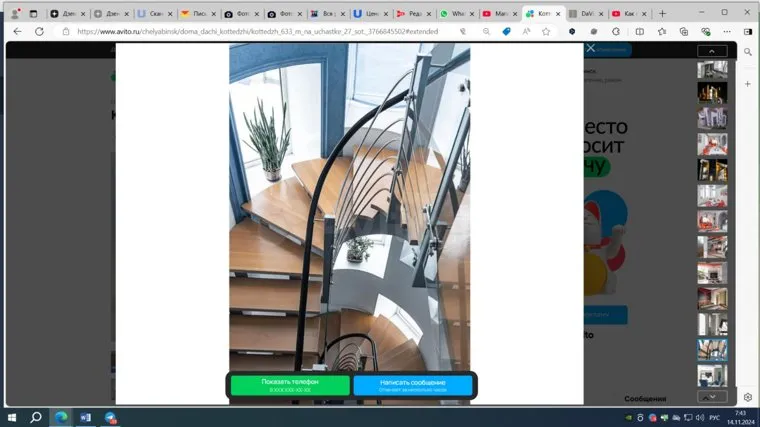Viewport: 760px width, 427px height.
Task: Click the taskbar search magnifier icon
Action: click(36, 417)
